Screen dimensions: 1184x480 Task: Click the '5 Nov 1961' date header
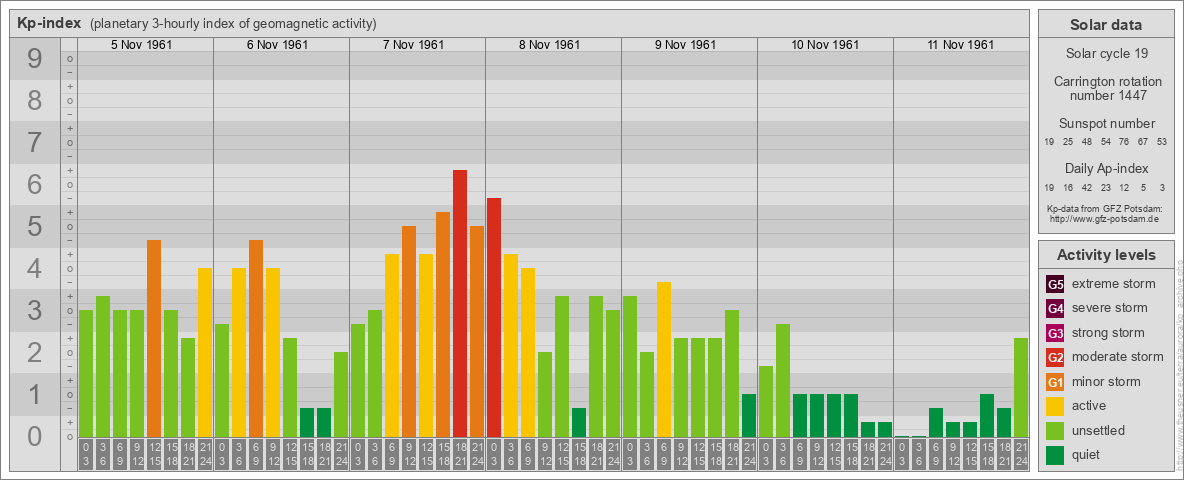141,45
